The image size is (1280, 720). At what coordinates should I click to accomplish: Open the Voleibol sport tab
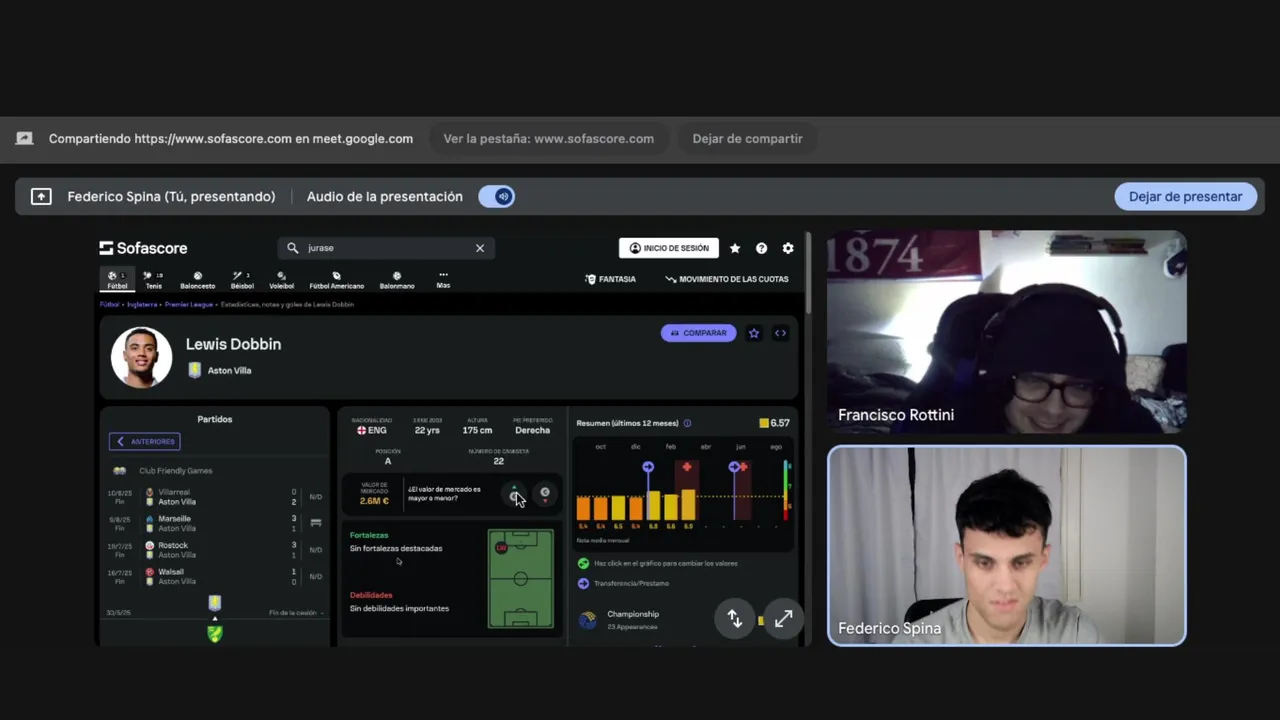[281, 280]
